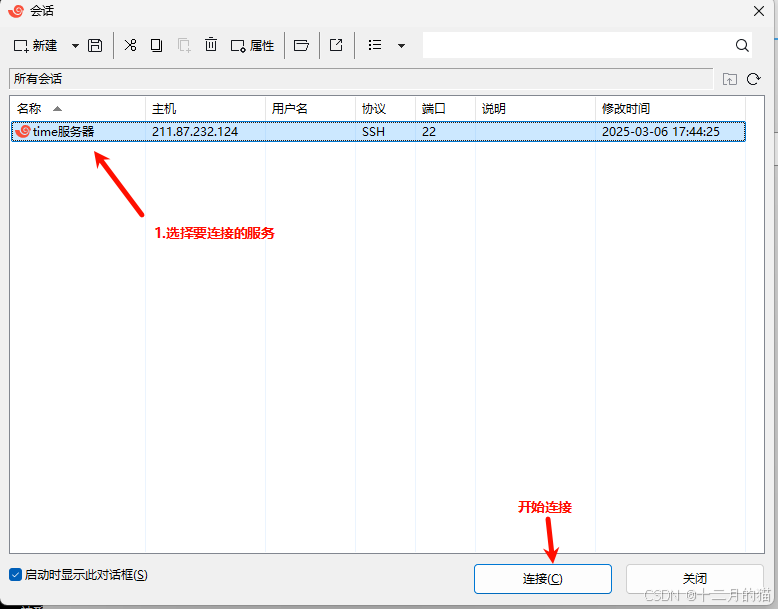Click the greyed-out paste icon
The width and height of the screenshot is (778, 609).
pos(184,46)
